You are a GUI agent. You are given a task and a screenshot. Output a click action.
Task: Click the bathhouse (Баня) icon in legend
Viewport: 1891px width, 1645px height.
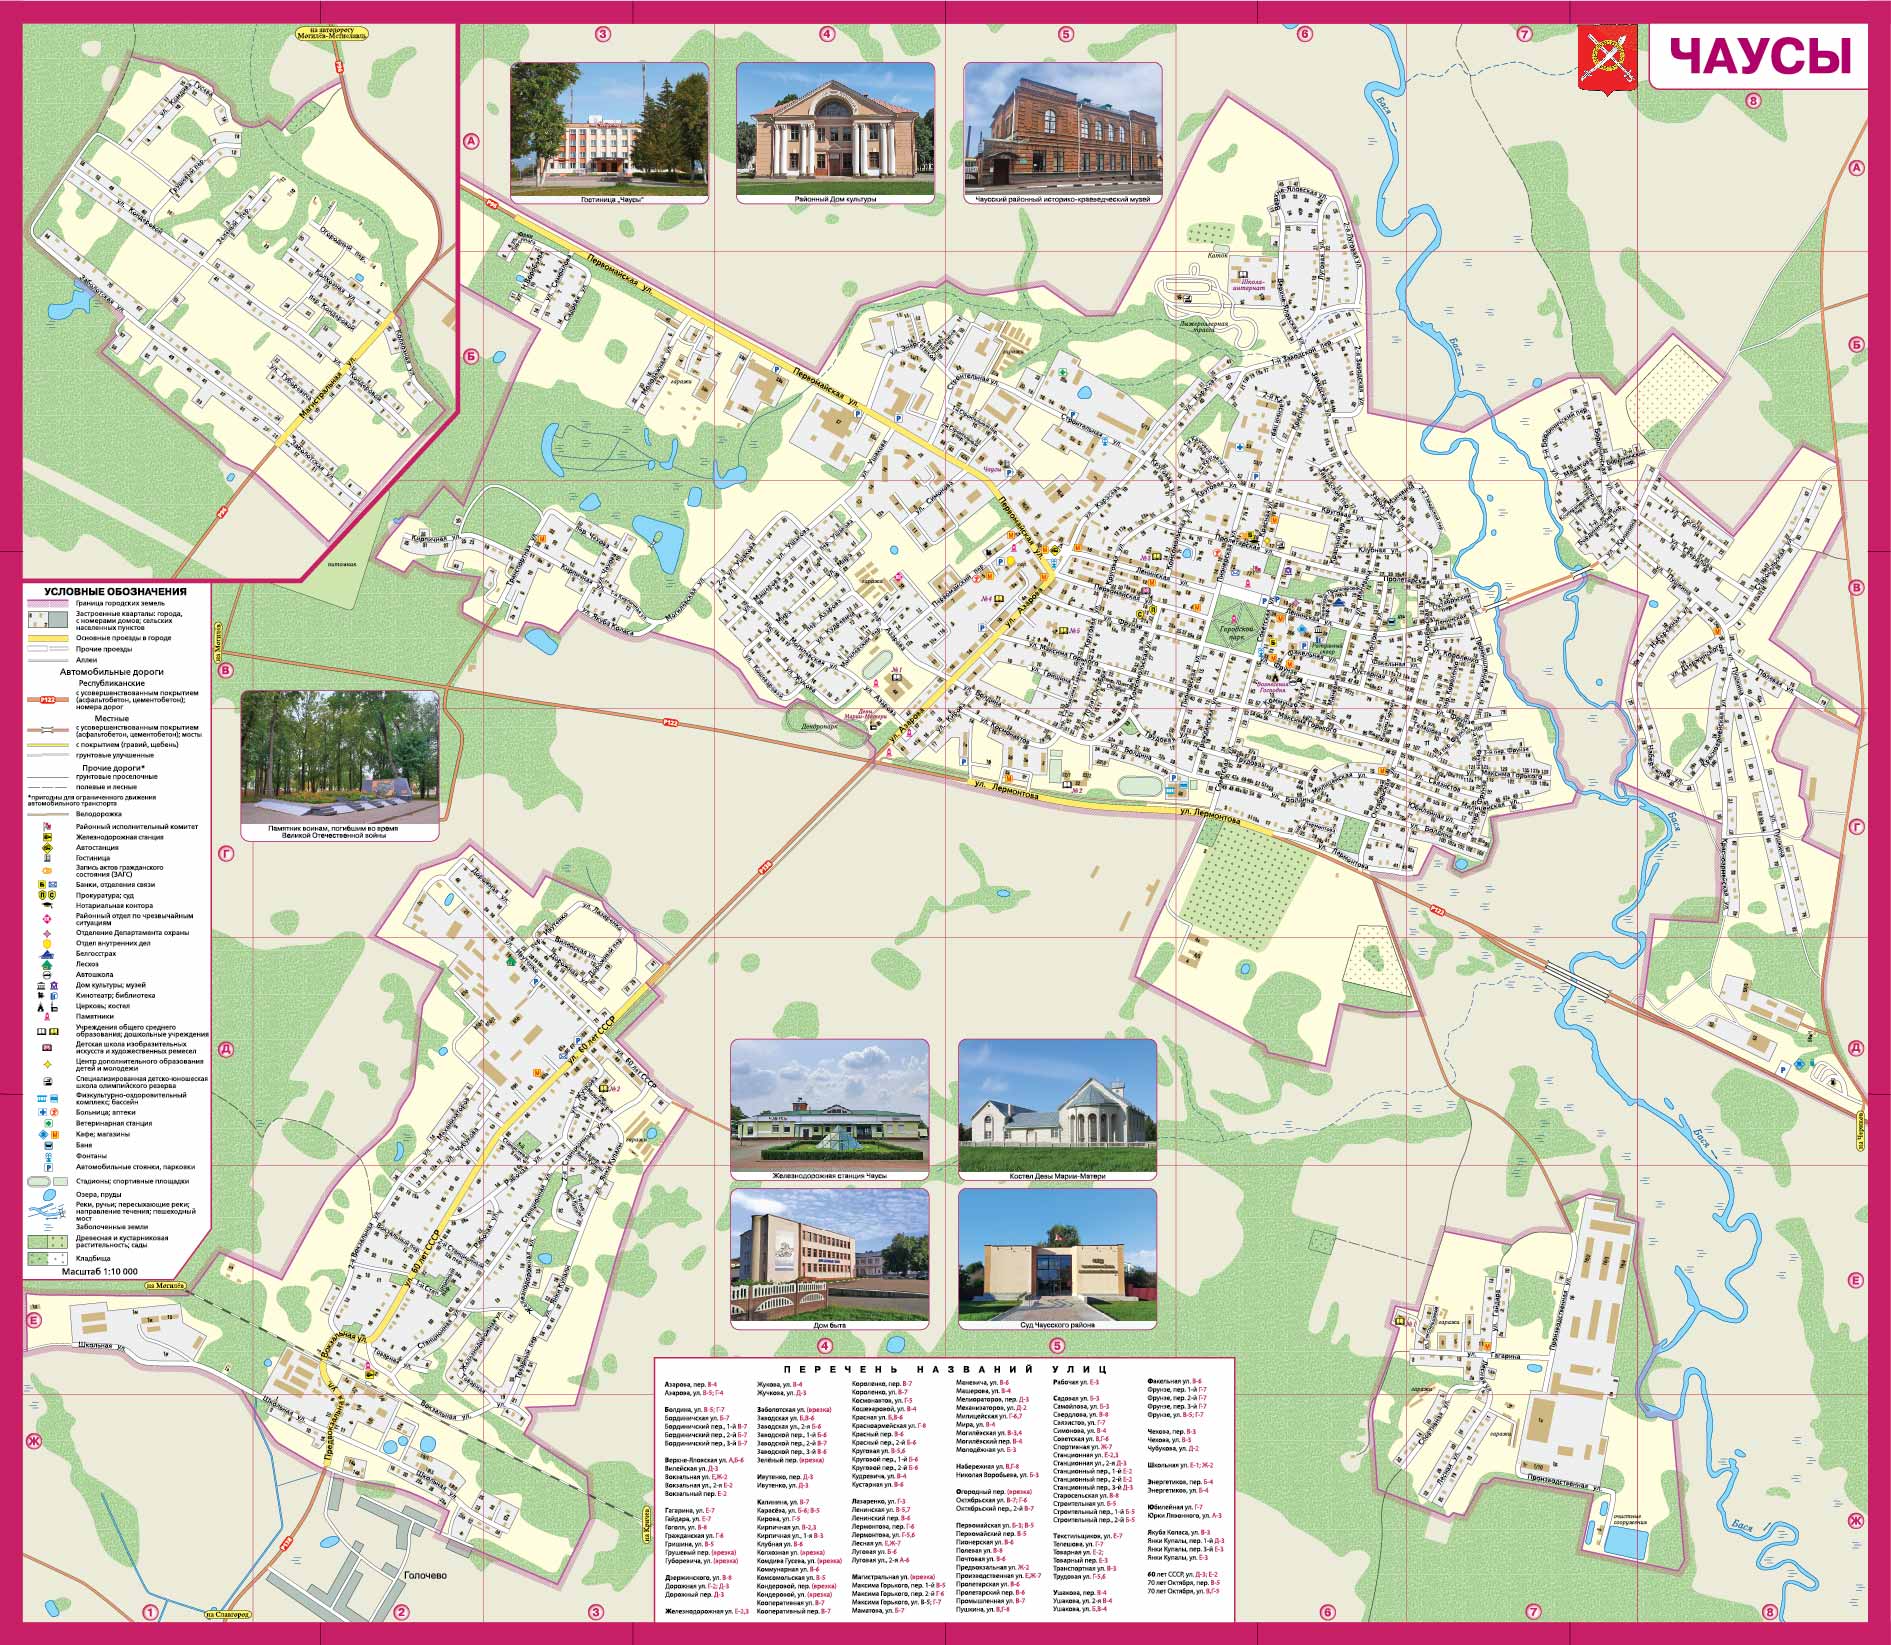tap(48, 1146)
